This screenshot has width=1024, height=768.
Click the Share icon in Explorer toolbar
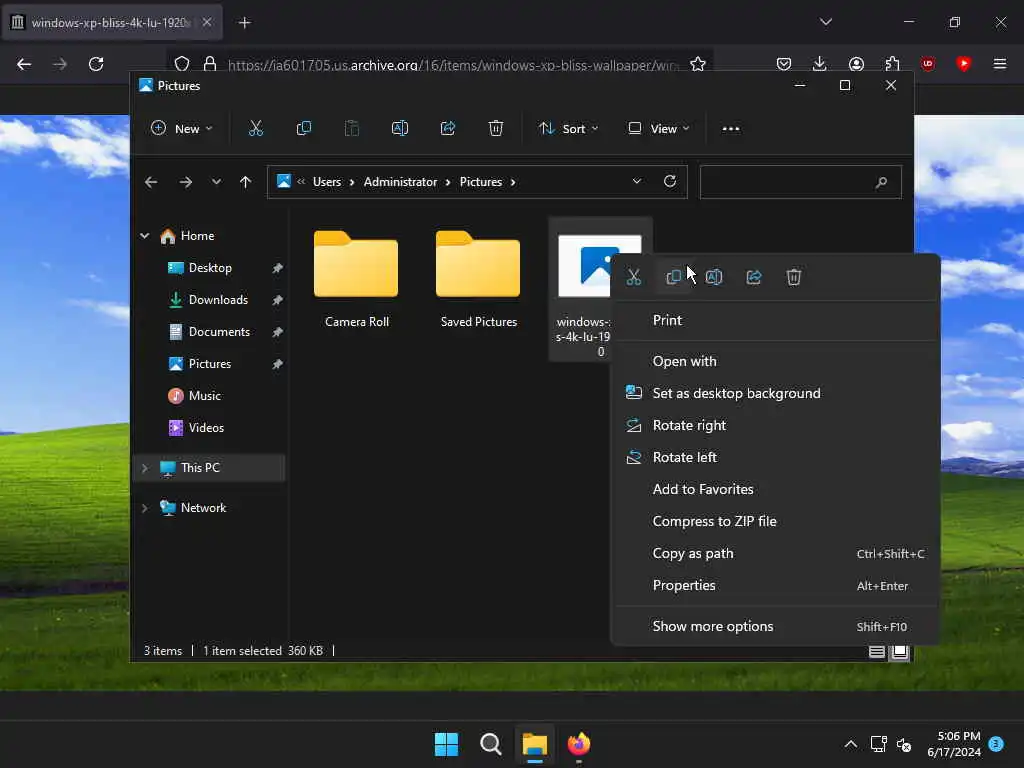tap(448, 129)
